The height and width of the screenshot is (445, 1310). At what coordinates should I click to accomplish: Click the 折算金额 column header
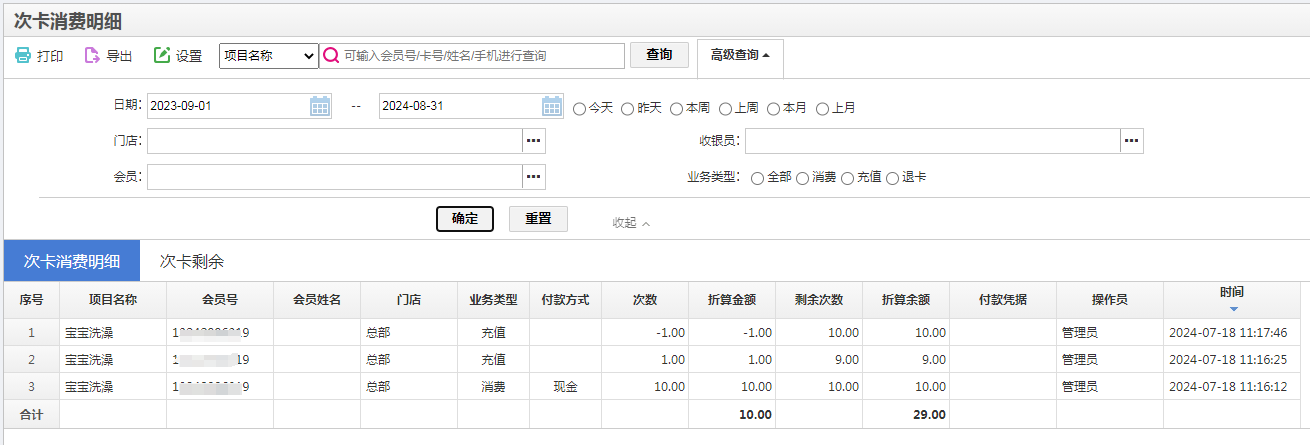tap(732, 300)
